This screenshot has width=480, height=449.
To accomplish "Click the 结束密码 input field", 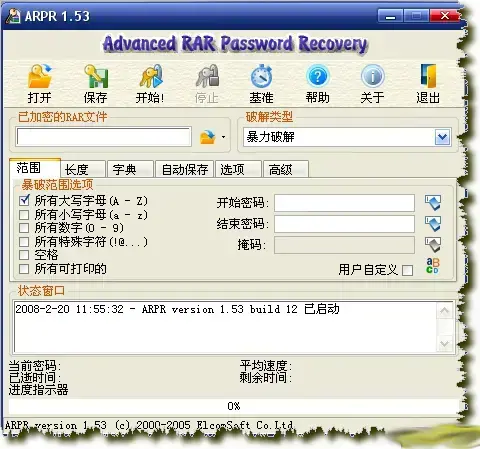I will click(x=344, y=224).
